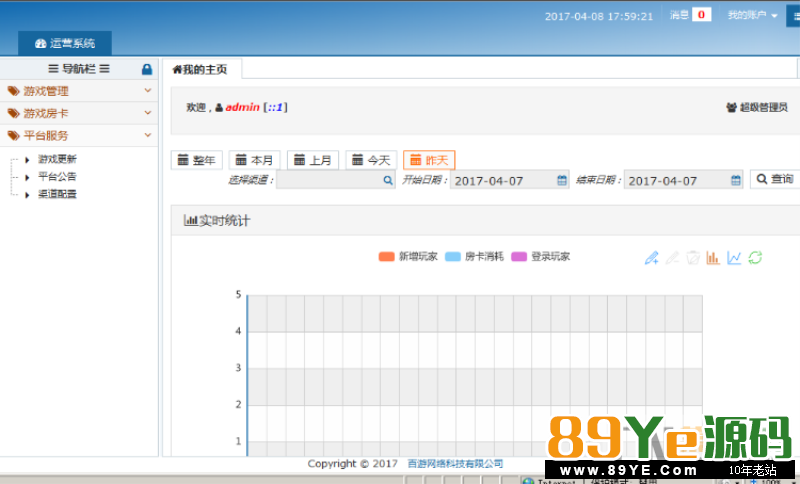800x484 pixels.
Task: Open 游戏更新 tree item
Action: point(57,160)
